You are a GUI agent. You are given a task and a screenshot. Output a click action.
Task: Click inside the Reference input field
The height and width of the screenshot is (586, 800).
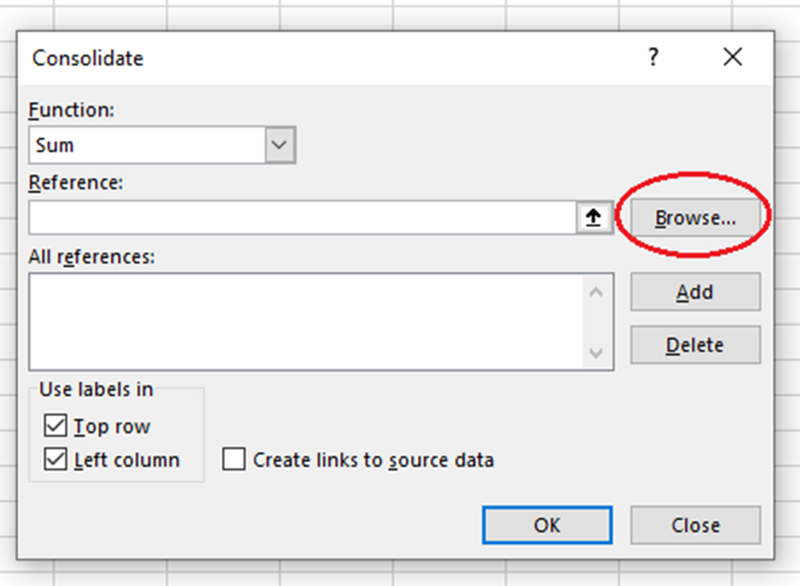[x=300, y=216]
